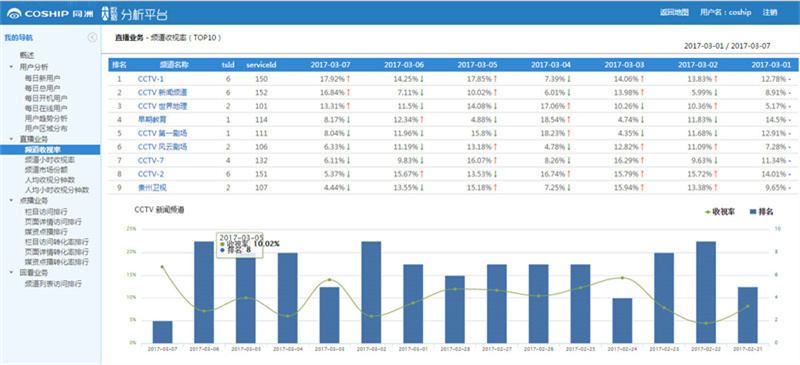Open 人均小时收视分钟数 page
The width and height of the screenshot is (800, 365).
click(x=57, y=190)
